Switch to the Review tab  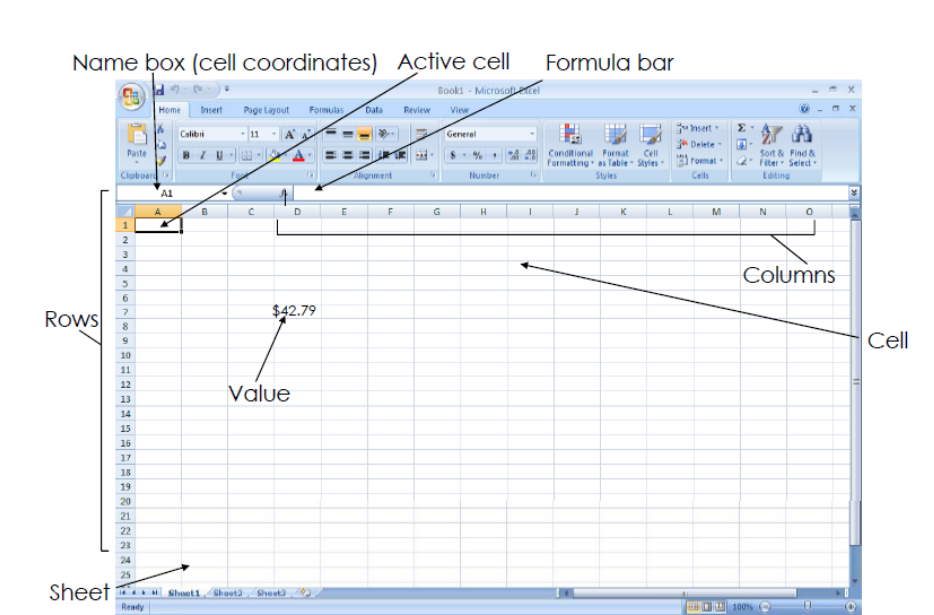click(416, 110)
